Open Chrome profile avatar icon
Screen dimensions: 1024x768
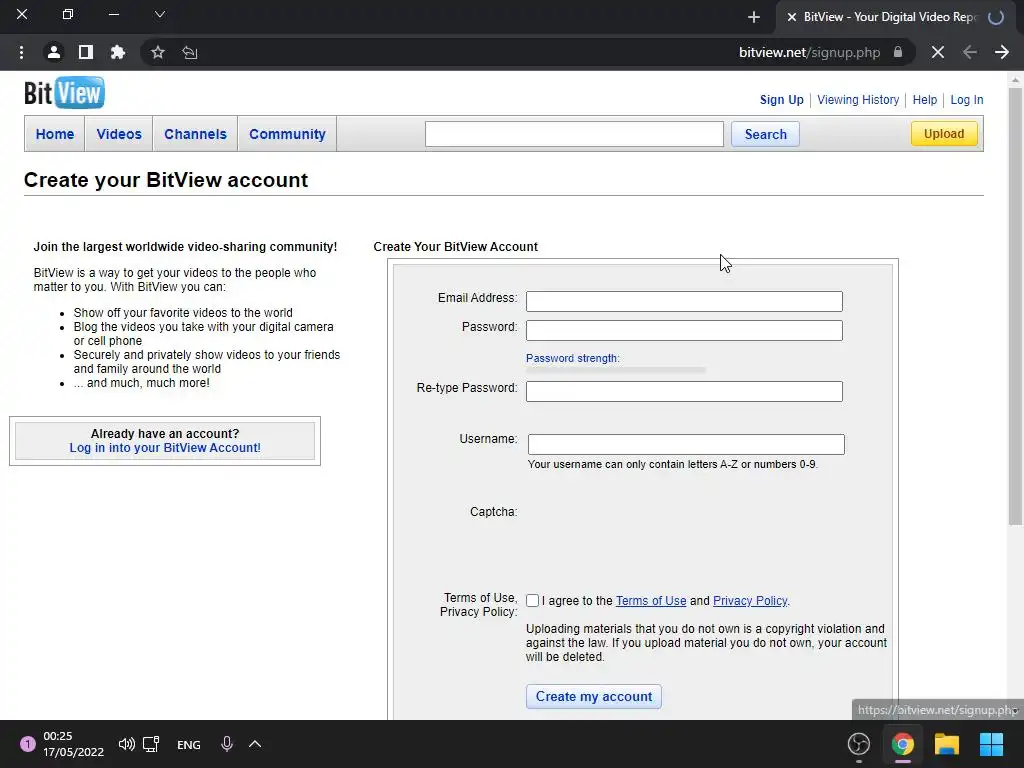54,52
